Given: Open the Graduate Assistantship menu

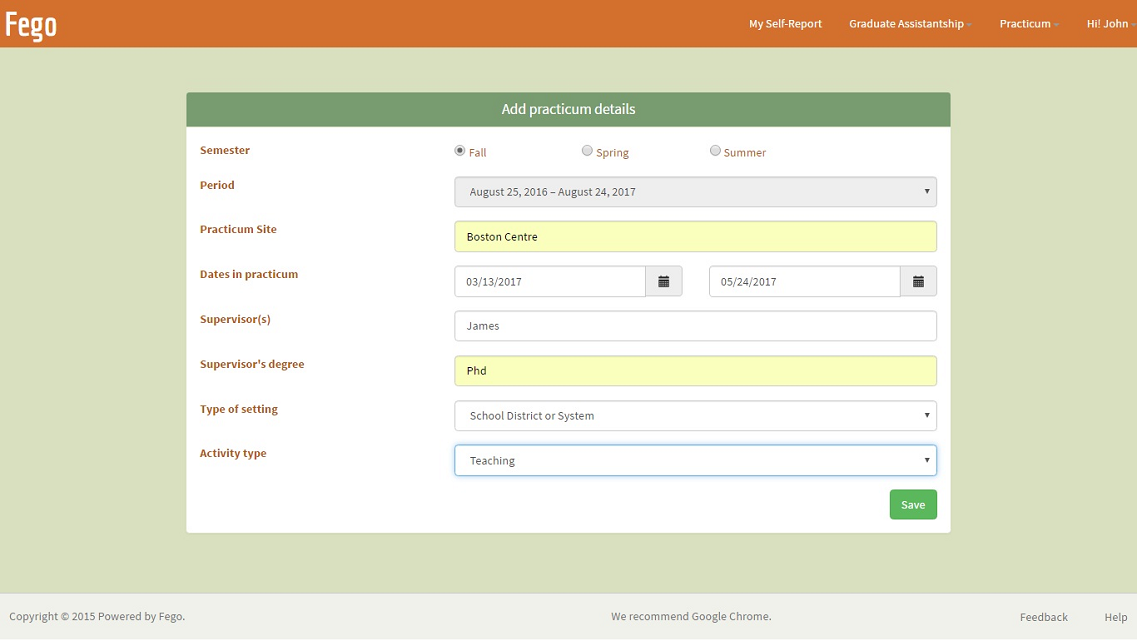Looking at the screenshot, I should pos(909,24).
